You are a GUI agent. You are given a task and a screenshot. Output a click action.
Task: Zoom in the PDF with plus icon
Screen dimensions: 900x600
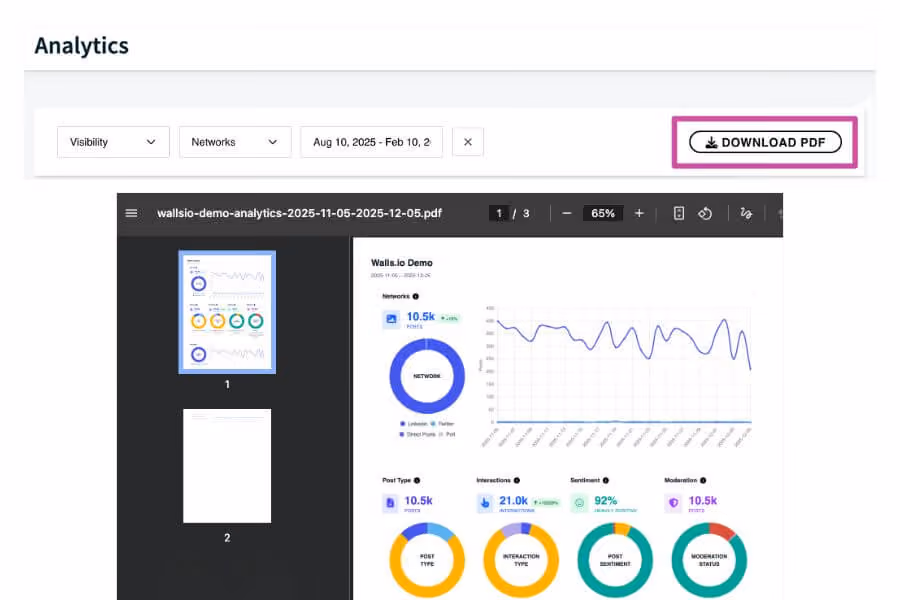click(x=639, y=214)
